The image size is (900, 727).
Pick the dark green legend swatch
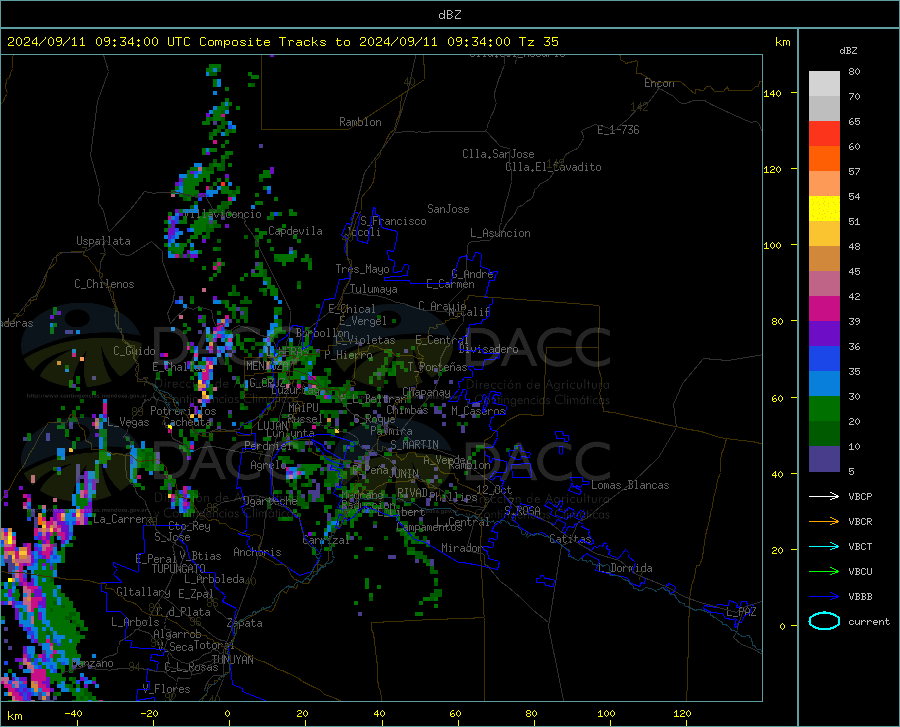point(824,434)
